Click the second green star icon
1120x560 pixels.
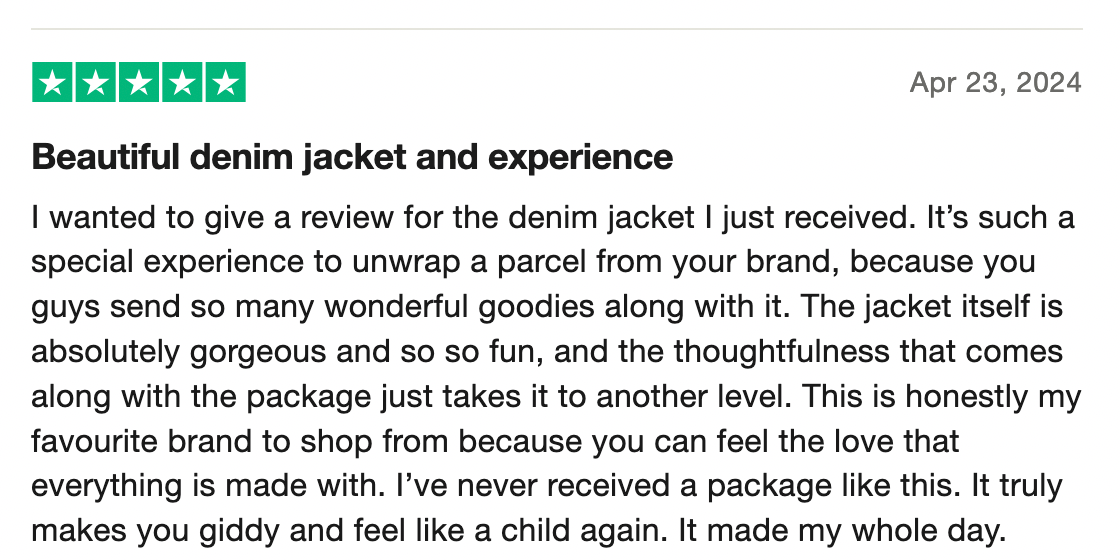tap(96, 83)
